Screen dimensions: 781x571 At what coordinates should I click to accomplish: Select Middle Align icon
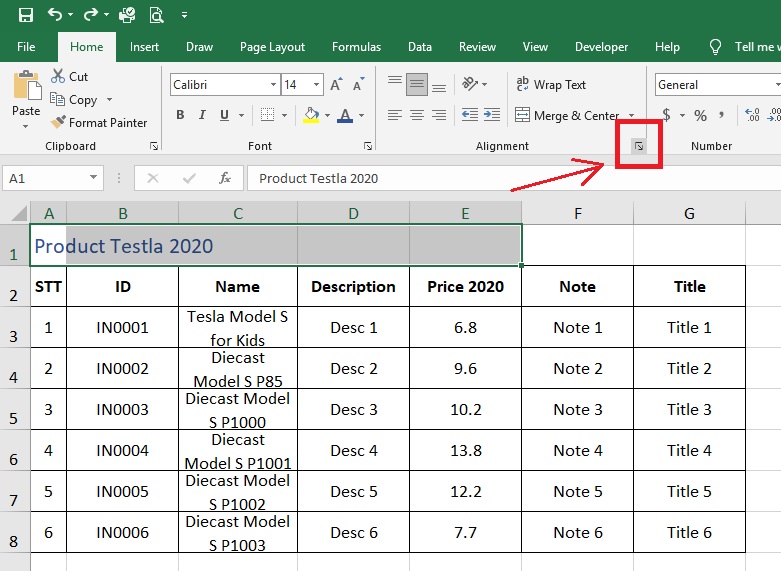pyautogui.click(x=417, y=84)
